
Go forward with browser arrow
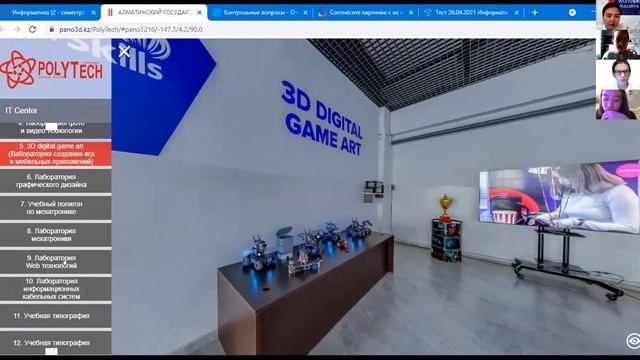(17, 29)
